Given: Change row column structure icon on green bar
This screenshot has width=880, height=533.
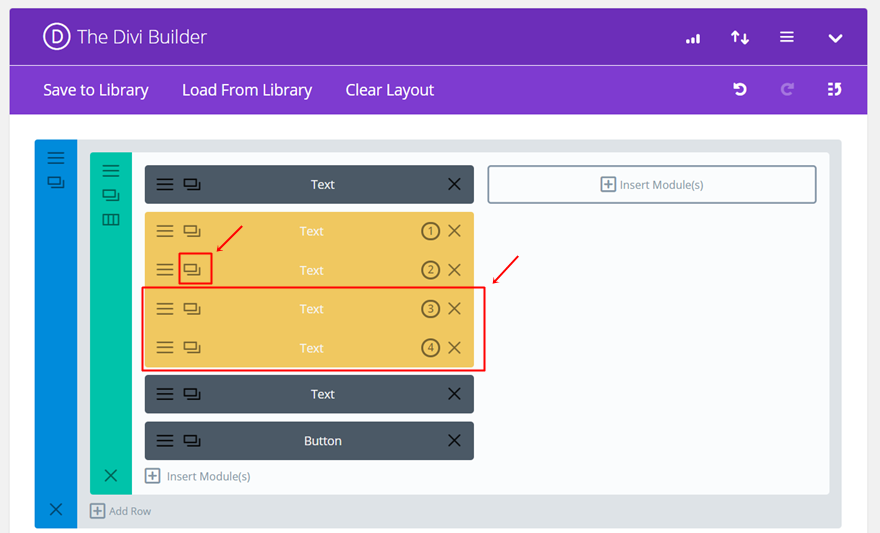Looking at the screenshot, I should [x=111, y=219].
